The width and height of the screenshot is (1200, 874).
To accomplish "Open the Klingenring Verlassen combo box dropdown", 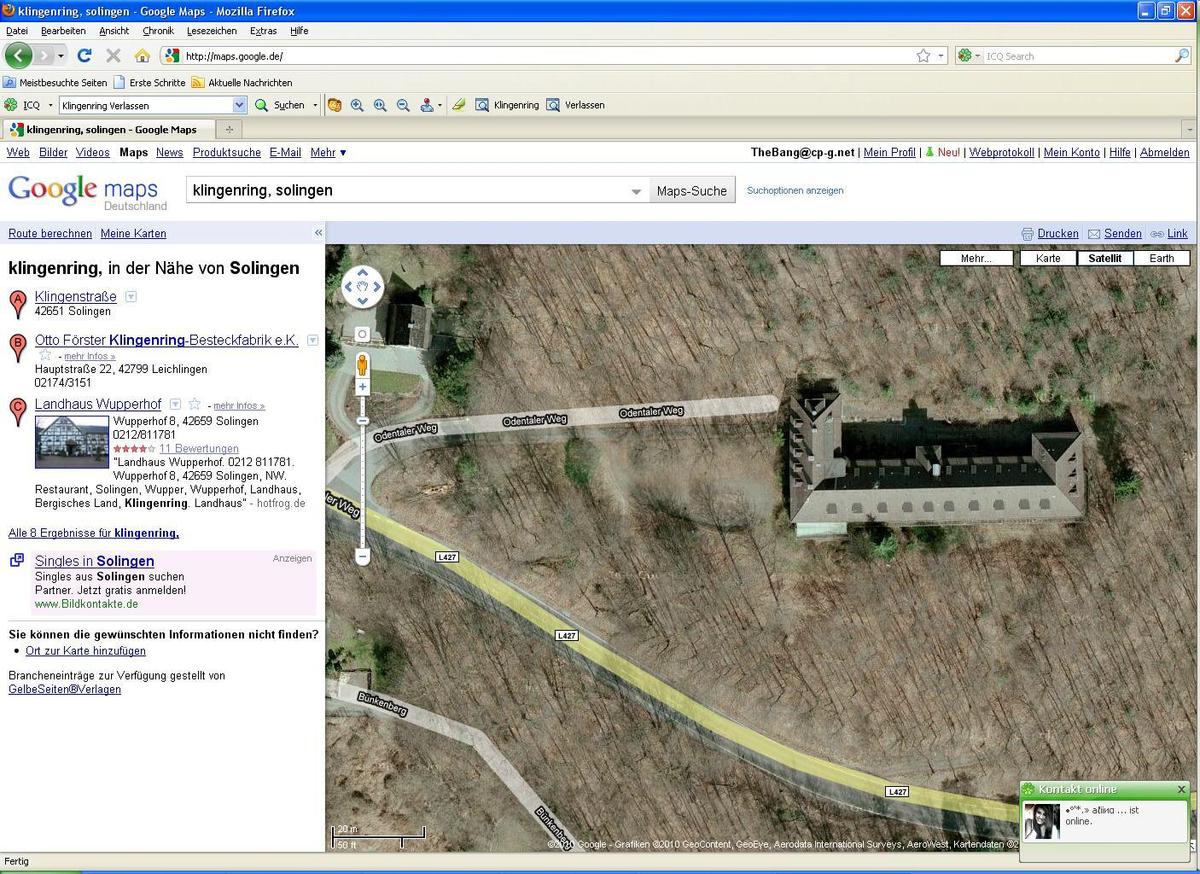I will [239, 105].
